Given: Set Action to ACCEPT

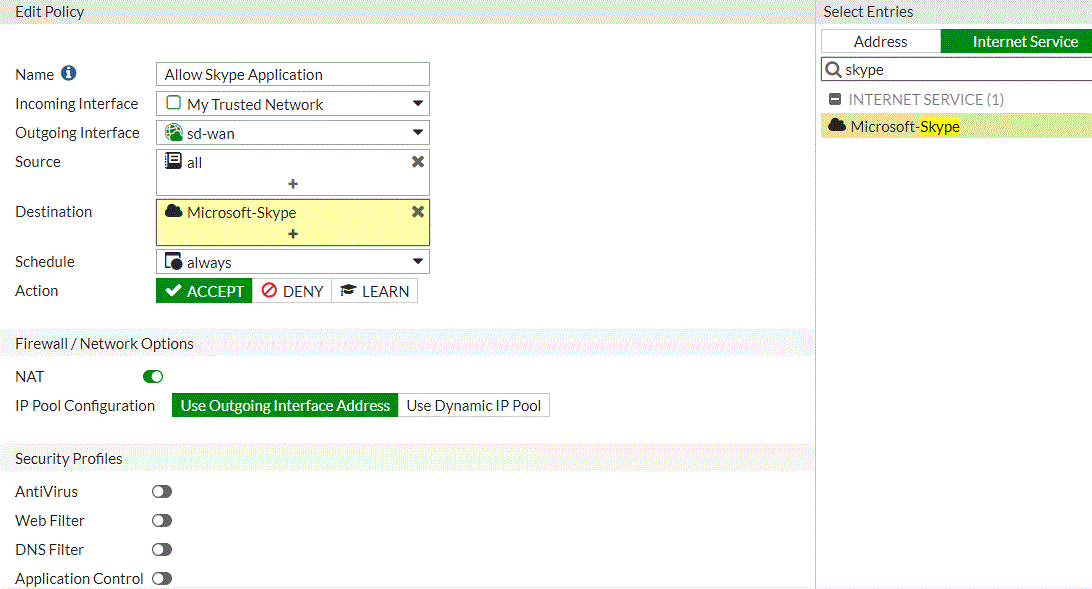Looking at the screenshot, I should pyautogui.click(x=204, y=291).
